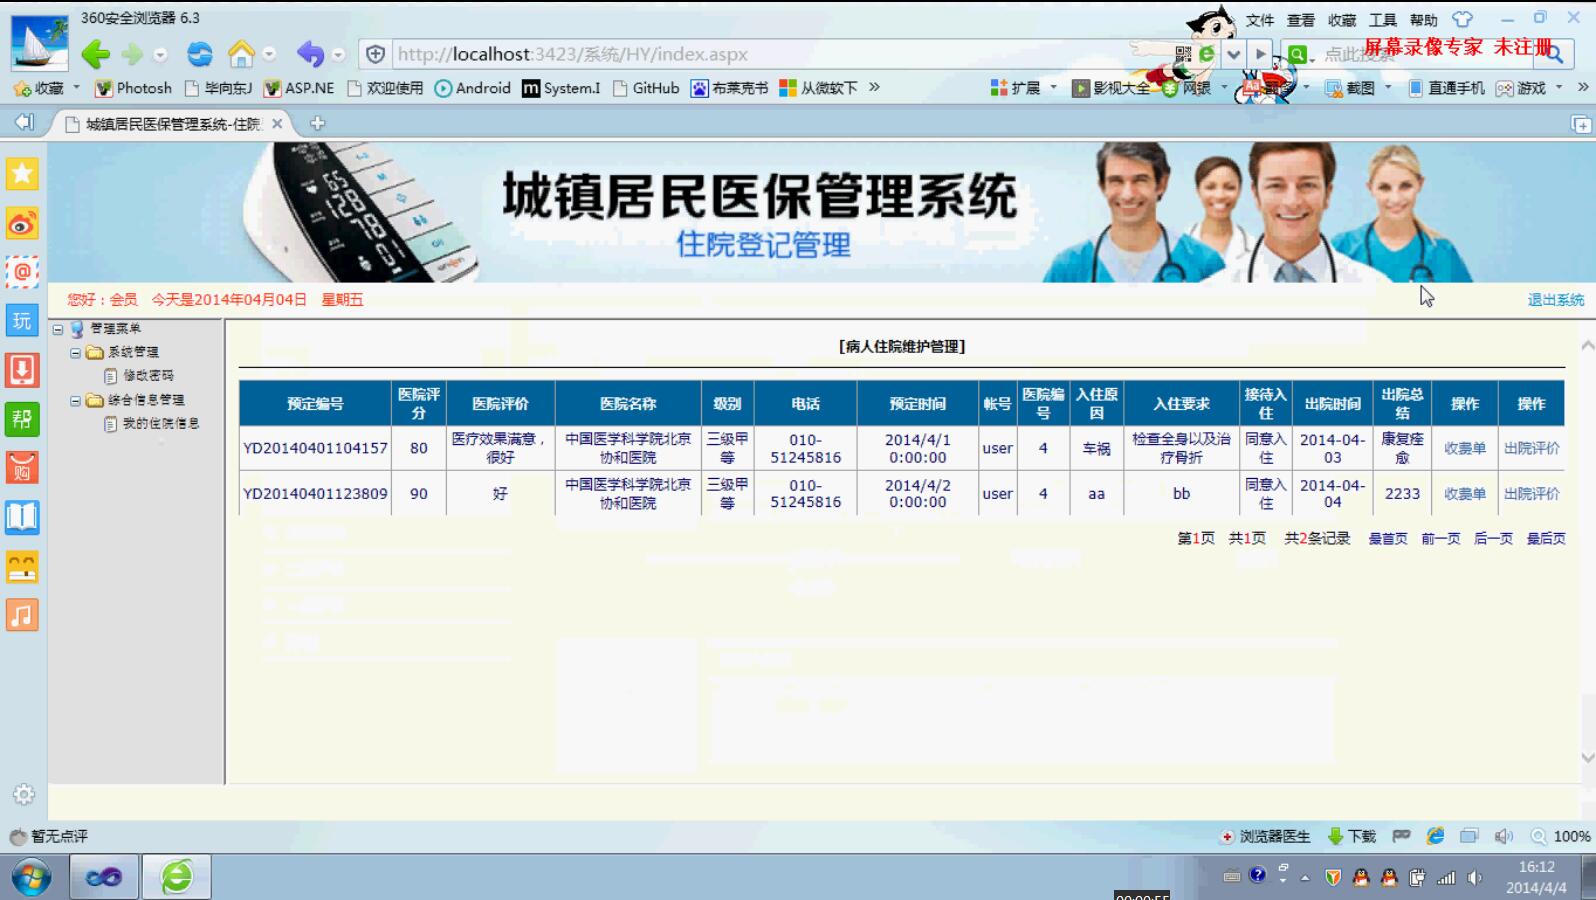Open Windows Start button
The width and height of the screenshot is (1596, 900).
(x=31, y=877)
